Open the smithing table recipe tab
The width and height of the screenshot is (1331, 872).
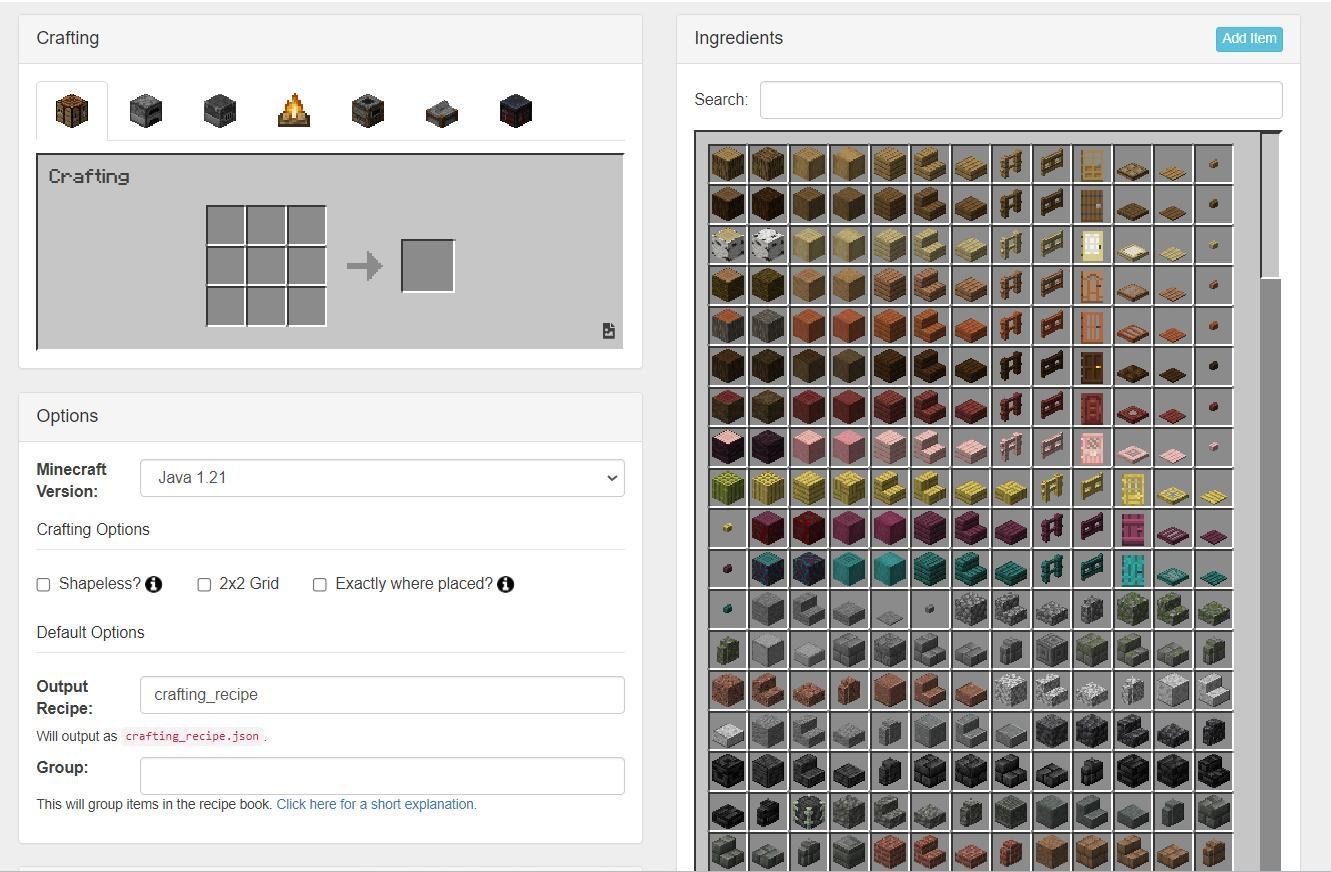pyautogui.click(x=516, y=111)
